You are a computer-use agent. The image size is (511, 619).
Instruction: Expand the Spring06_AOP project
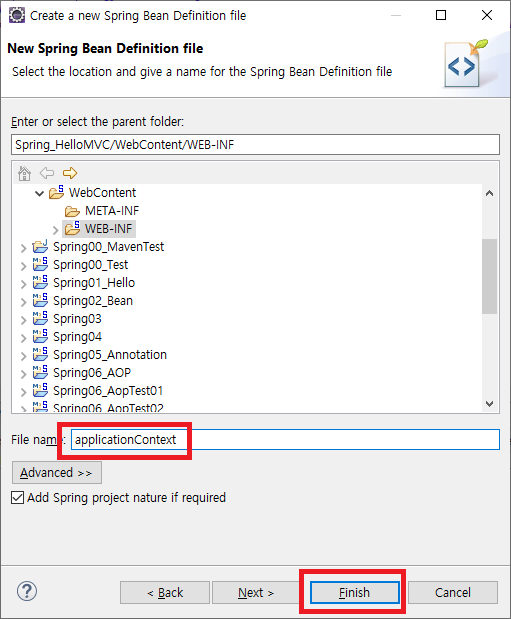[x=23, y=374]
